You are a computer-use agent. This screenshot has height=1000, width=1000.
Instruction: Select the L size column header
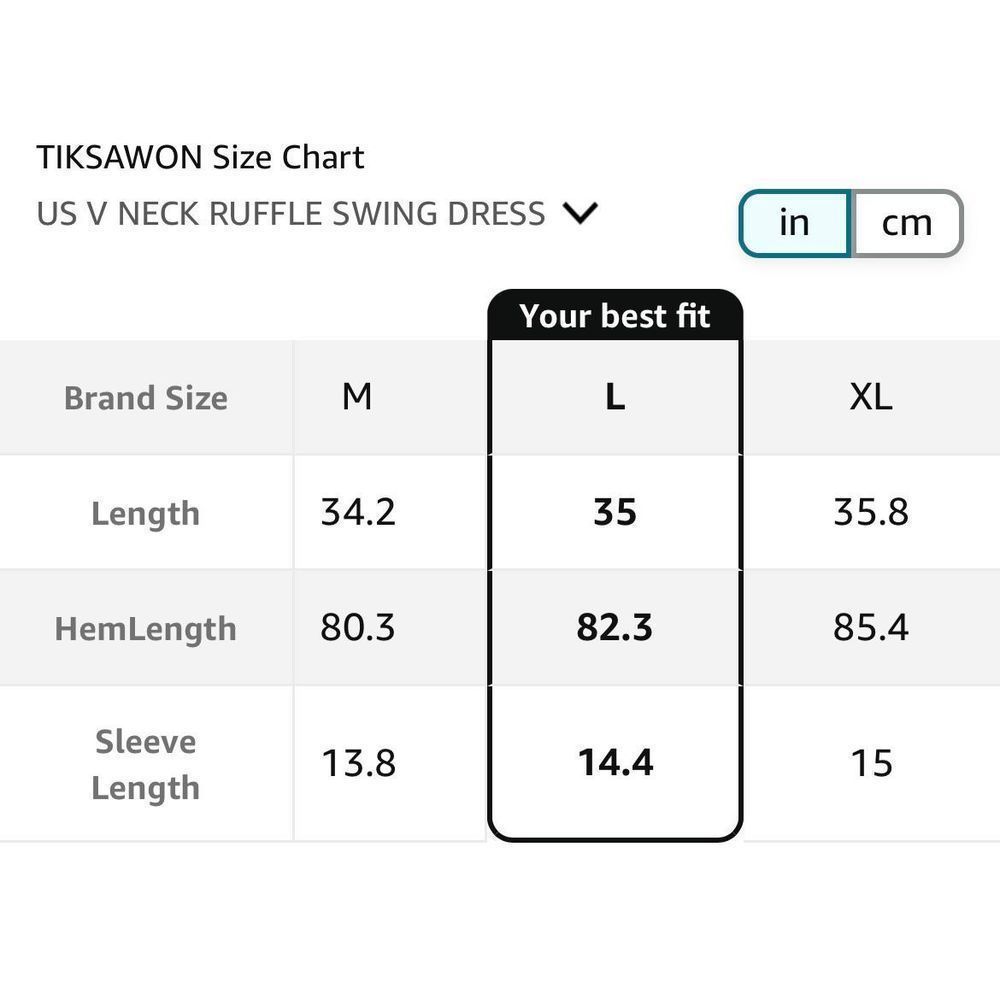615,398
